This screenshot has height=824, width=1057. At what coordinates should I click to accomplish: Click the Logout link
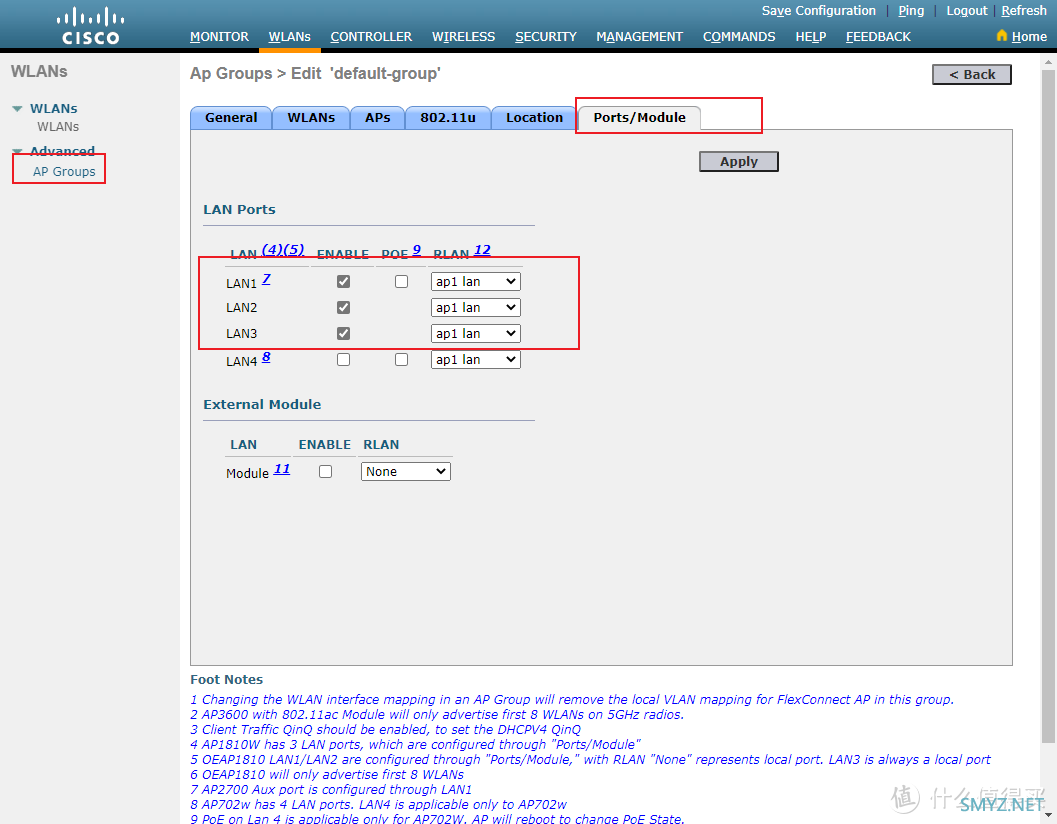point(966,10)
